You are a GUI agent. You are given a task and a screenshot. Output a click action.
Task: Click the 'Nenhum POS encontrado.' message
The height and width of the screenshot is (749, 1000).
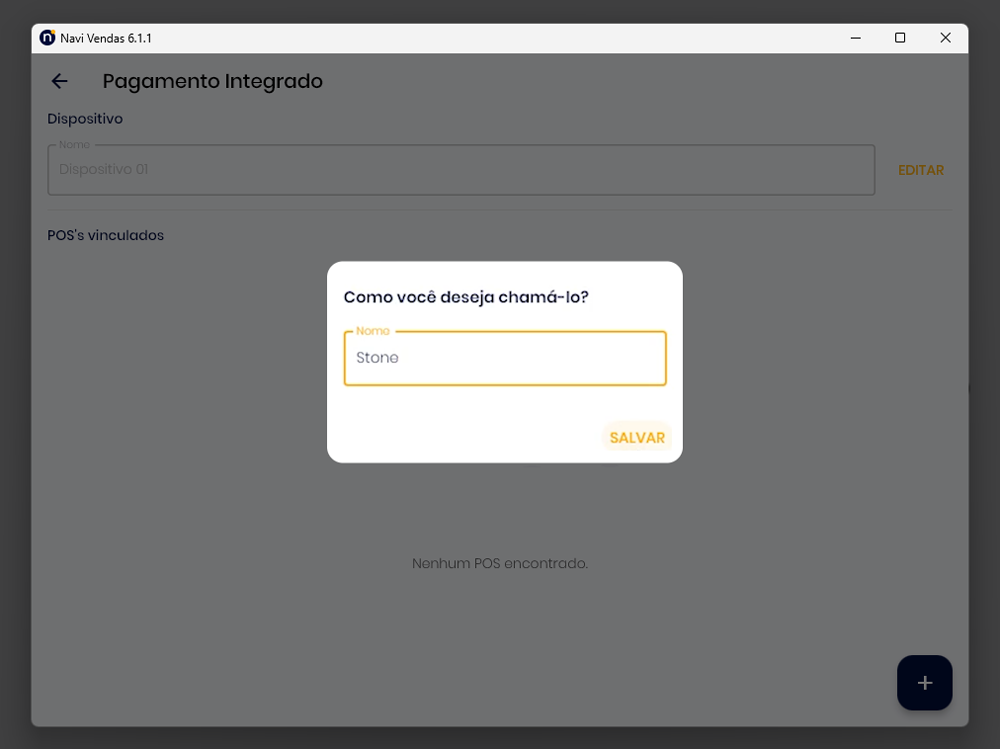499,563
